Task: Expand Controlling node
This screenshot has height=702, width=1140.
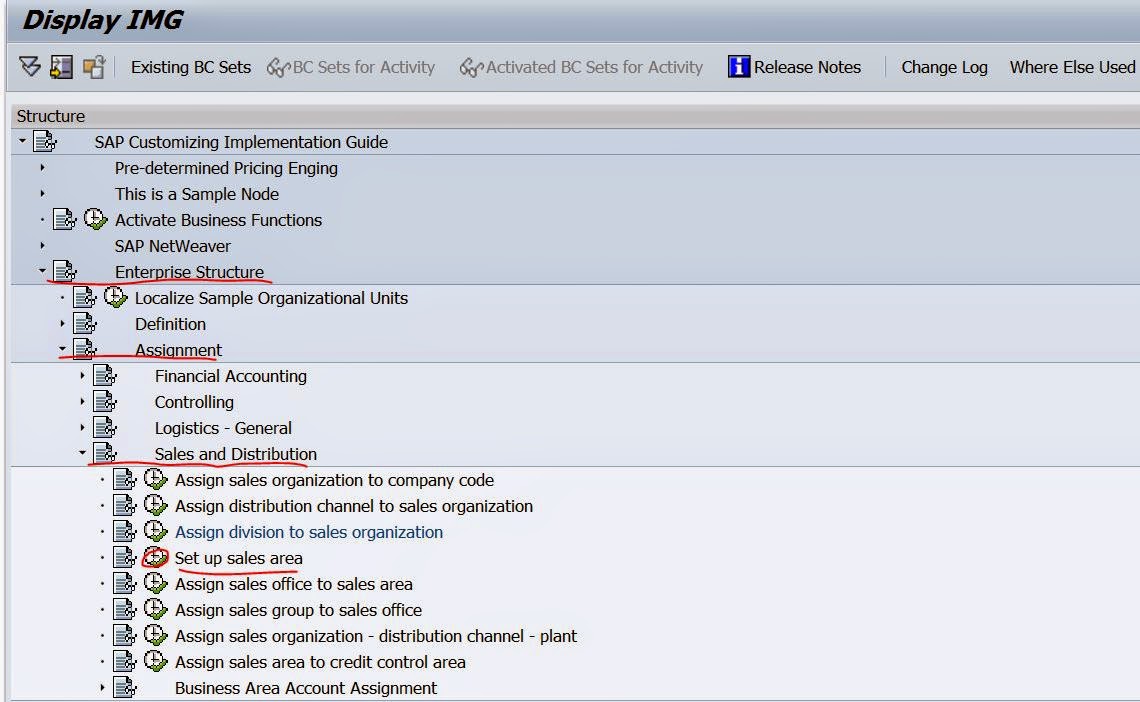Action: tap(82, 401)
